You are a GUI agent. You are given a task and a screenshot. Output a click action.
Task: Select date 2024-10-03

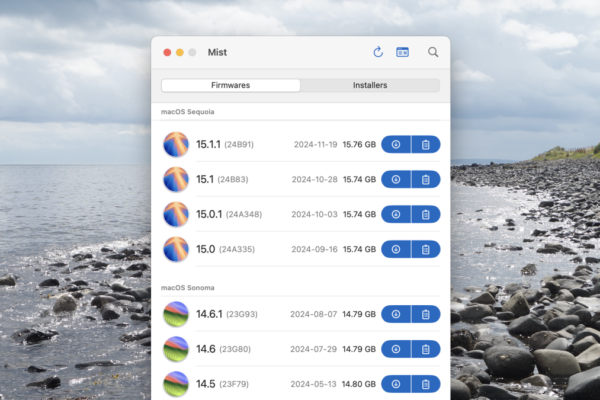coord(315,215)
